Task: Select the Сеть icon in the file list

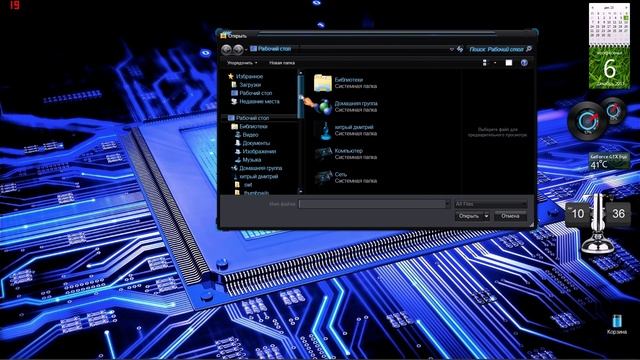Action: [x=323, y=178]
